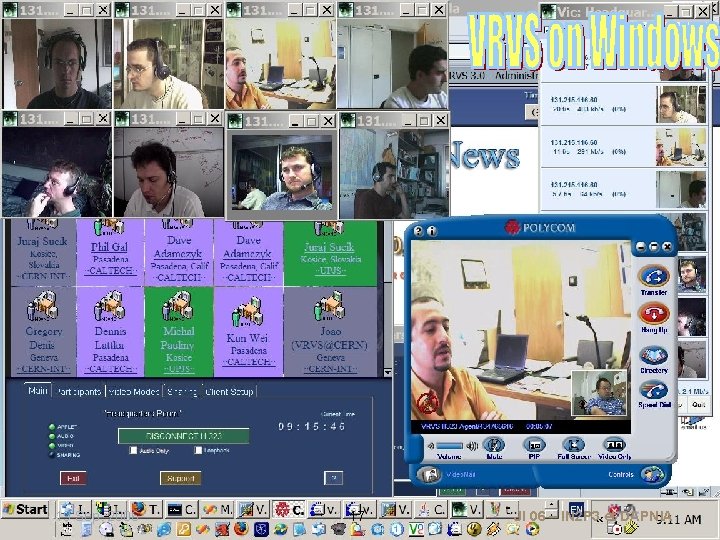Viewport: 720px width, 540px height.
Task: Enable the Earphone checkbox
Action: [198, 450]
